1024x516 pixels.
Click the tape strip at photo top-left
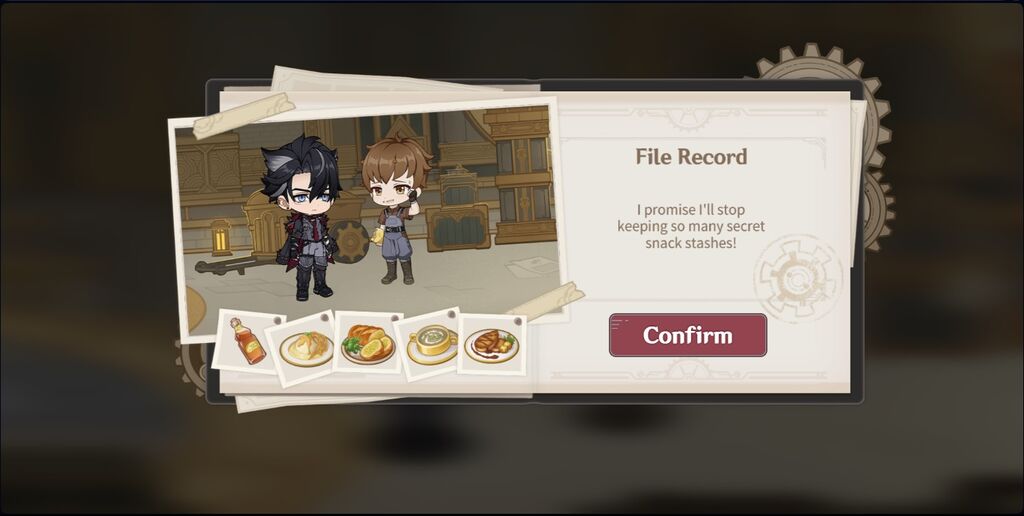(x=244, y=115)
